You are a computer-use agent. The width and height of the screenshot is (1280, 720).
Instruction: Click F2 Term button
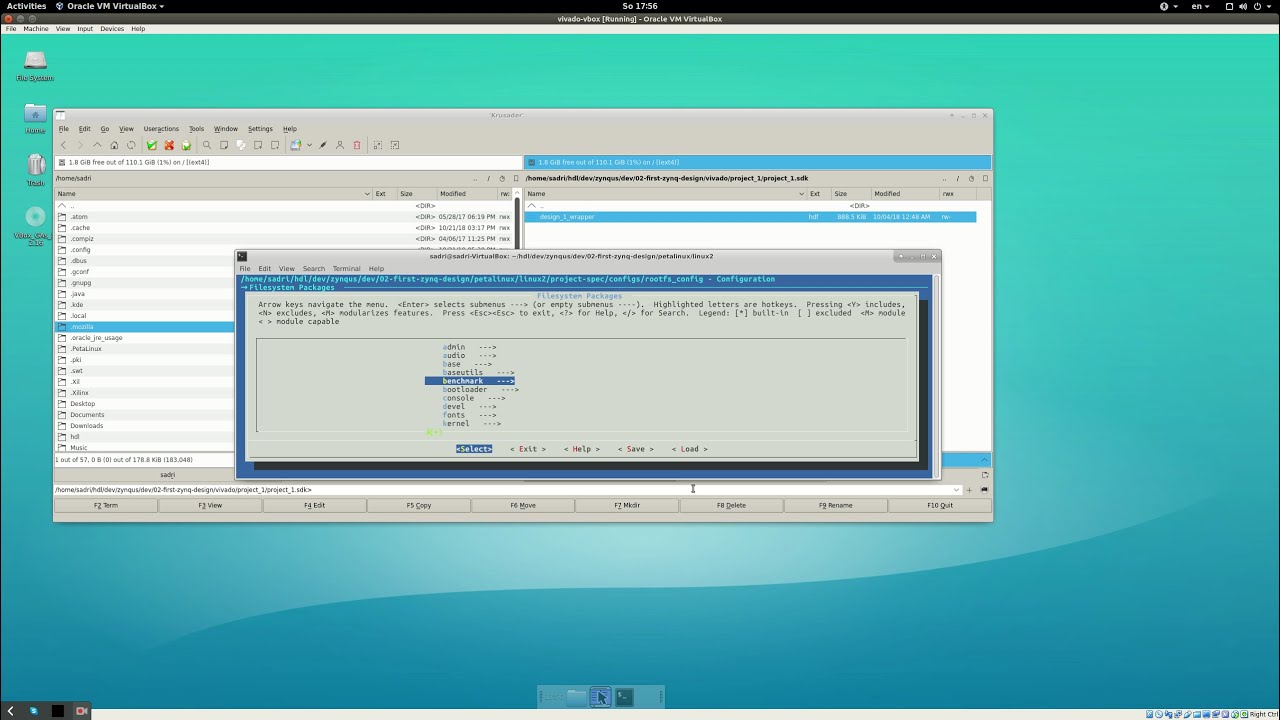pyautogui.click(x=105, y=505)
